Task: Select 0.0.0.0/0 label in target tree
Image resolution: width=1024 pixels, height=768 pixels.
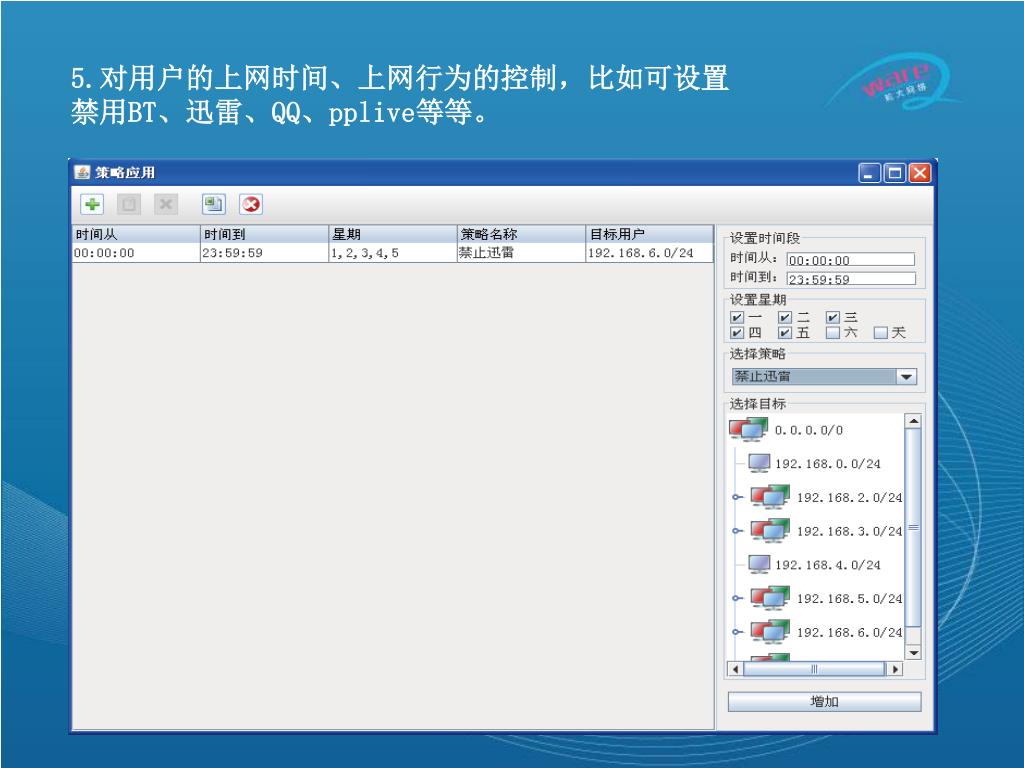Action: (808, 430)
